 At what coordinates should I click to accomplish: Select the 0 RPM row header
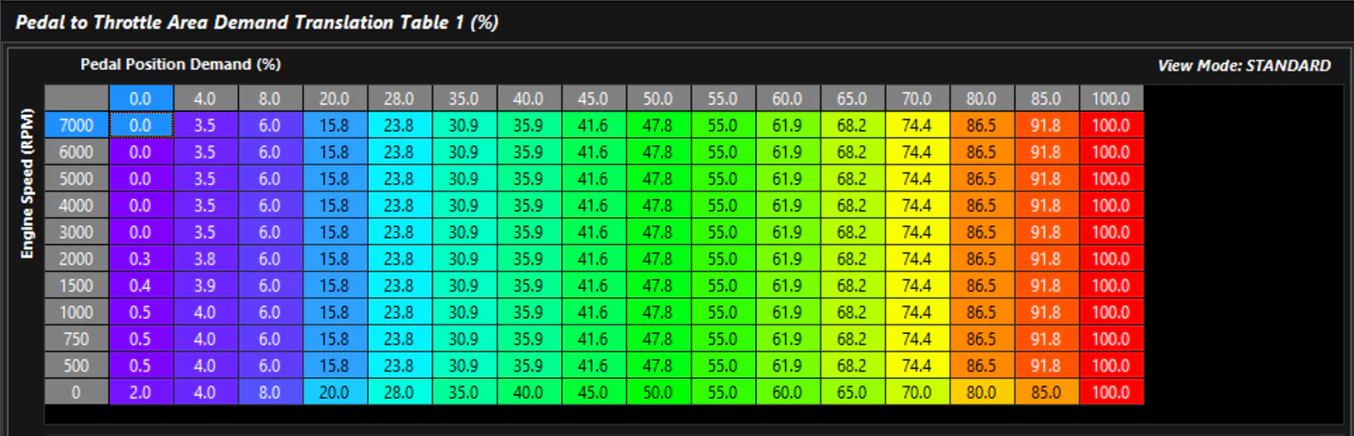(77, 391)
